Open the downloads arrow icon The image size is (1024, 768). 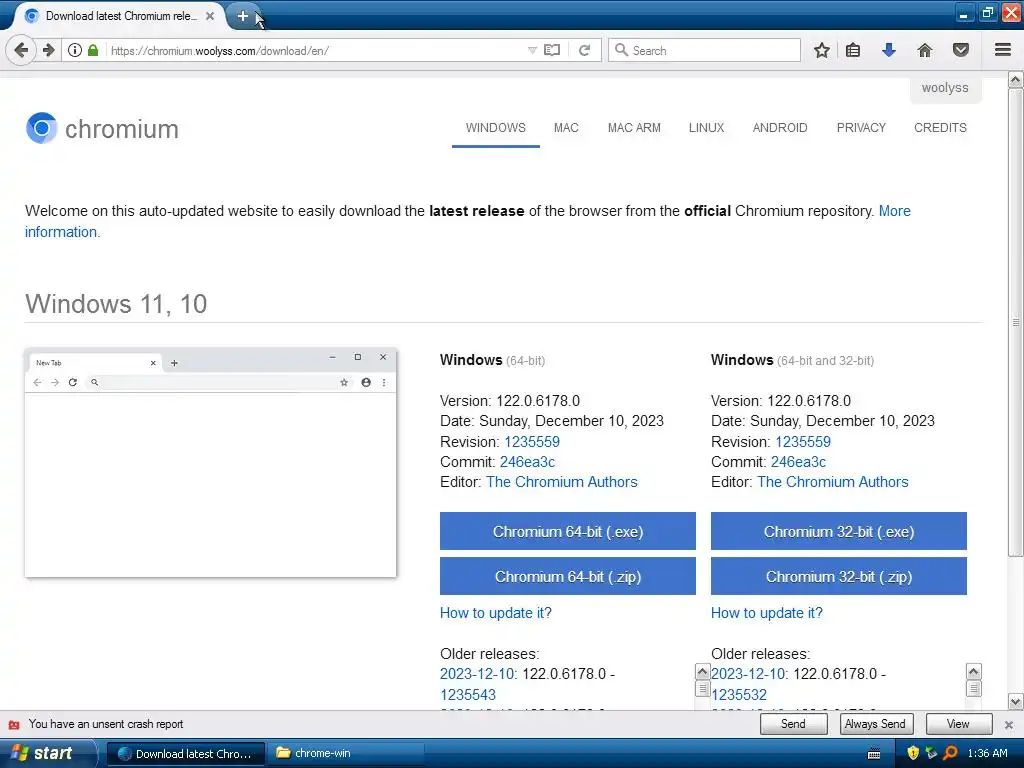pos(889,50)
